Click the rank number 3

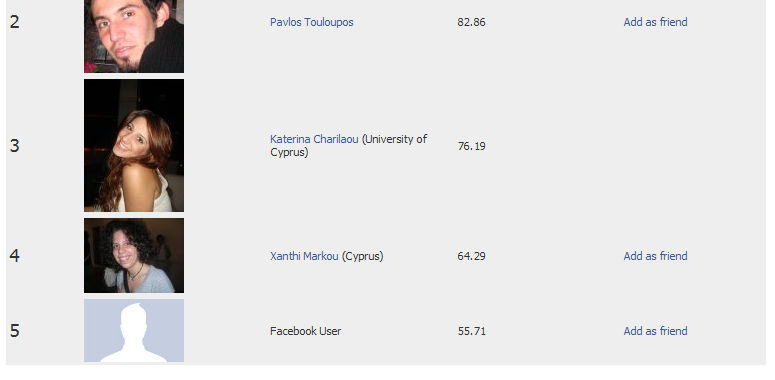(x=14, y=146)
